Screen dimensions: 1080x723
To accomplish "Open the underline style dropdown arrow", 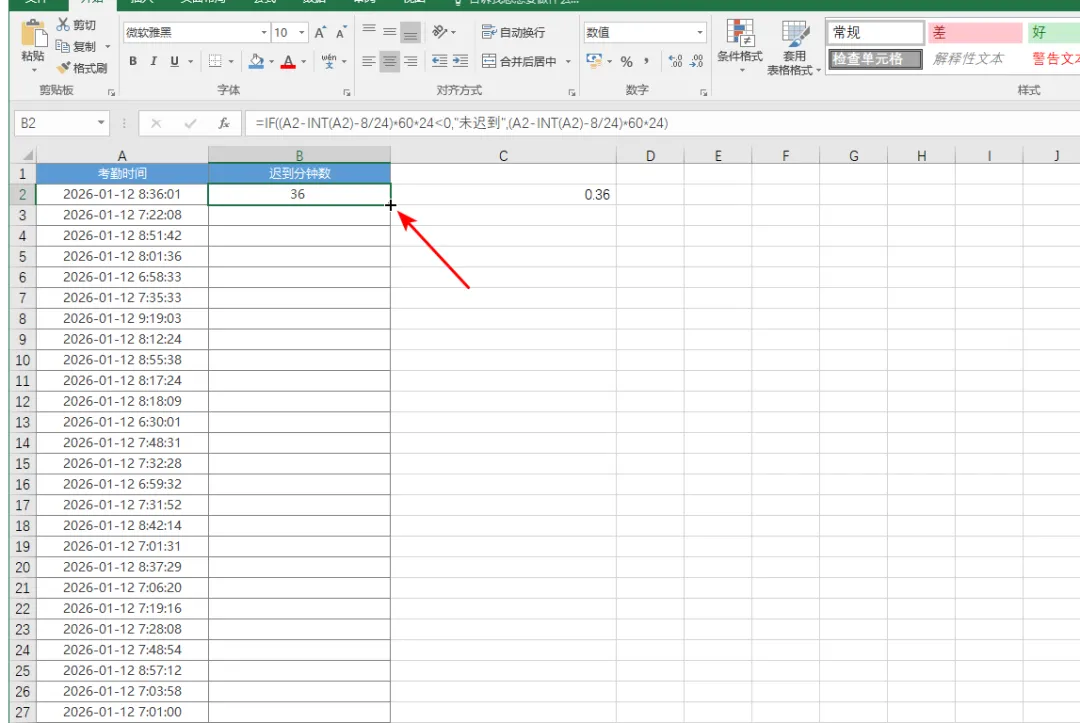I will (191, 61).
